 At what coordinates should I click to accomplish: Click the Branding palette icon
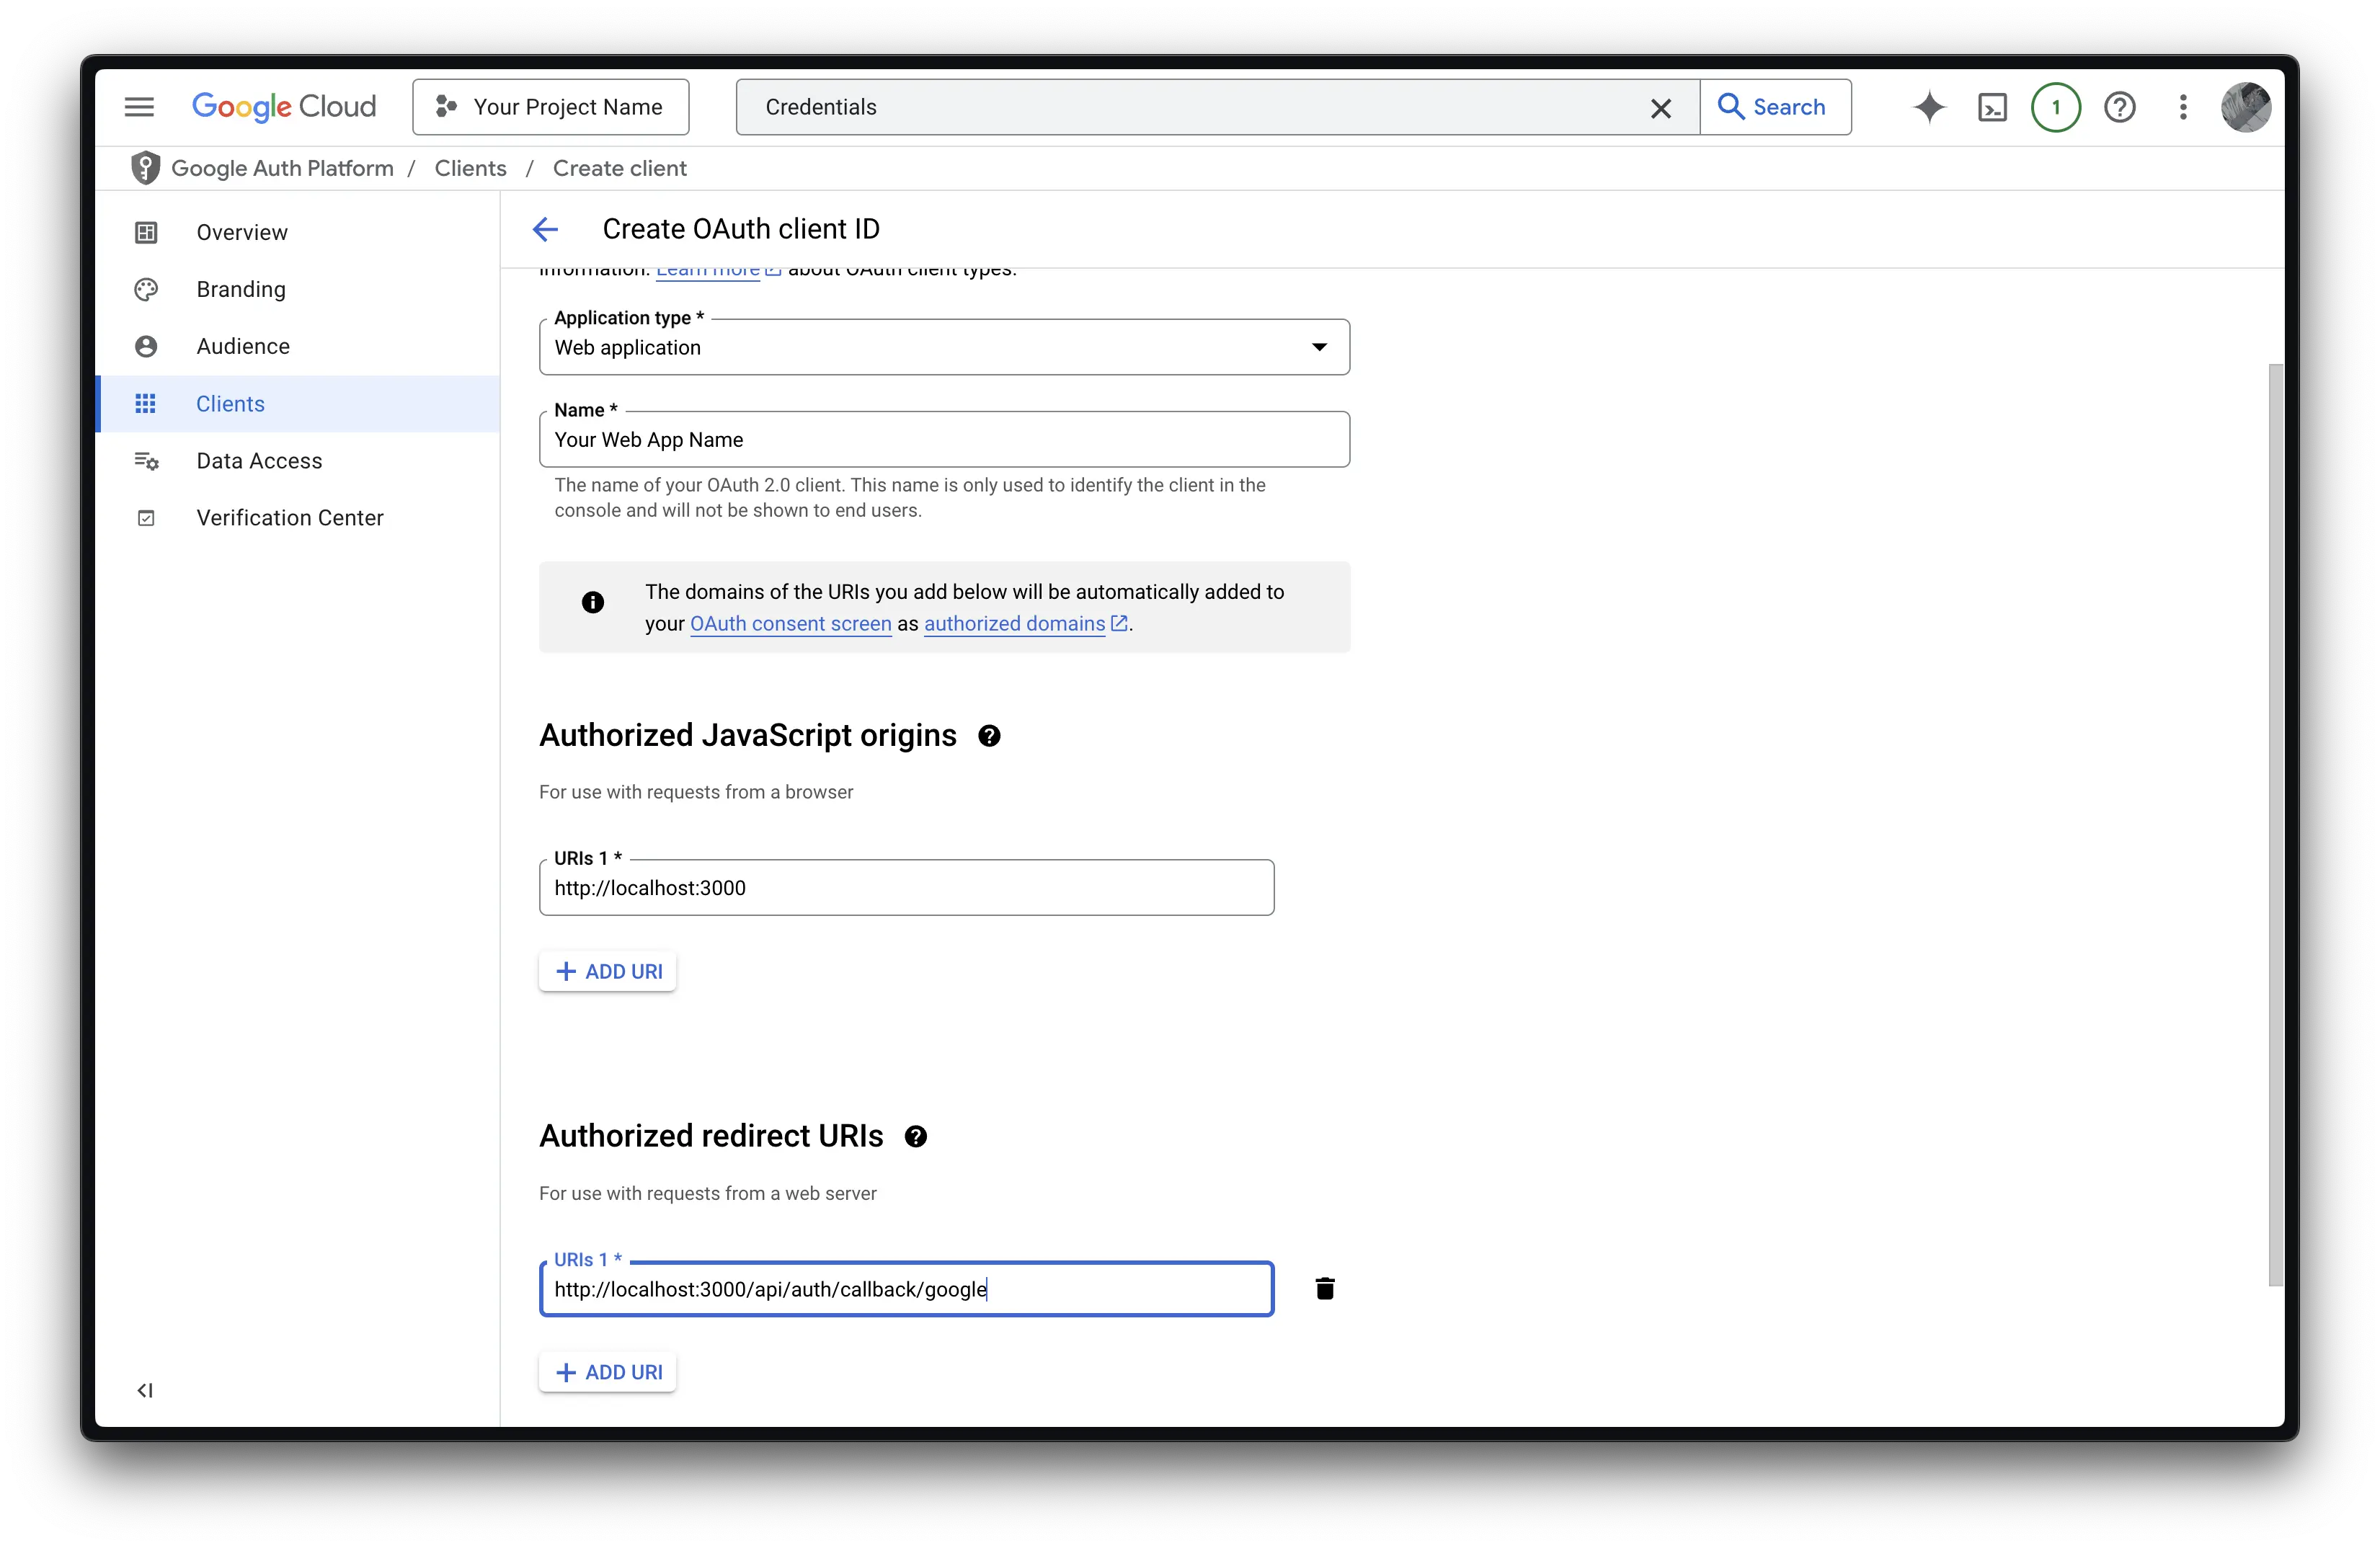(146, 289)
